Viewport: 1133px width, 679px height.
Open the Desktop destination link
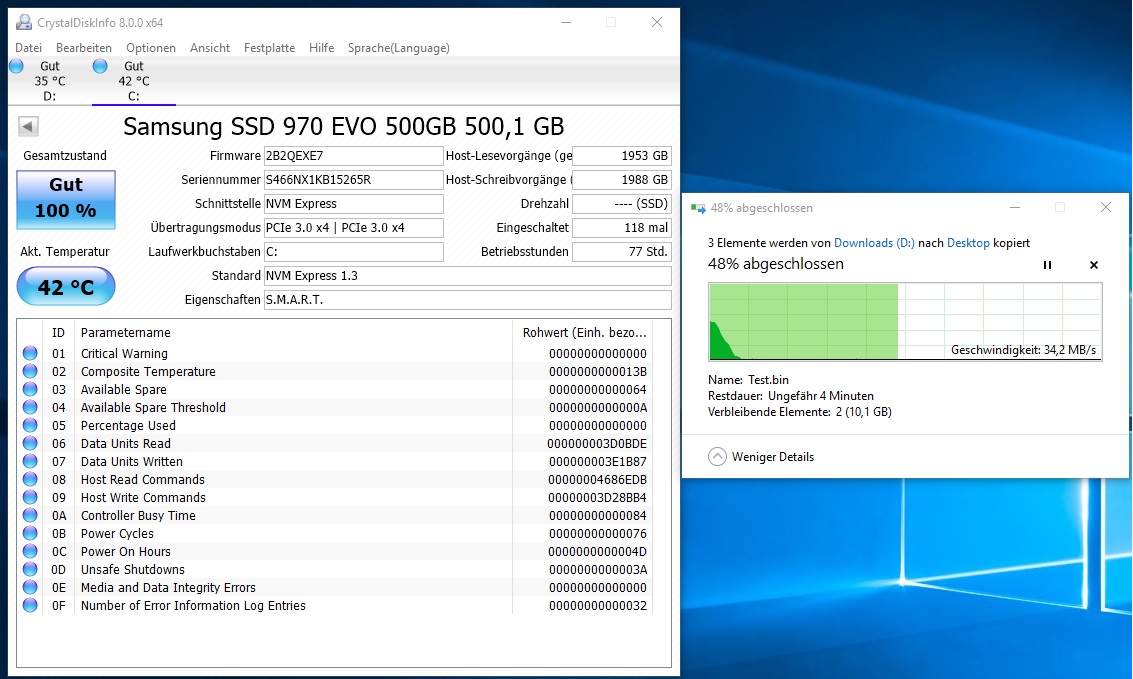(968, 243)
